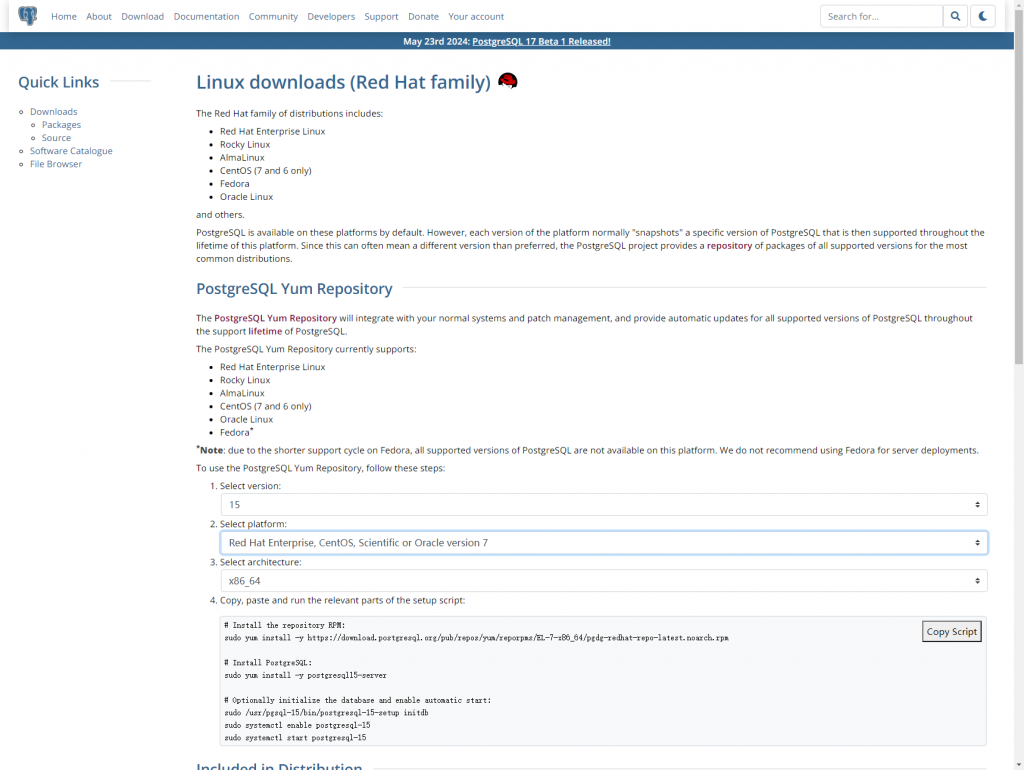
Task: Open File Browser quick link
Action: pyautogui.click(x=56, y=164)
